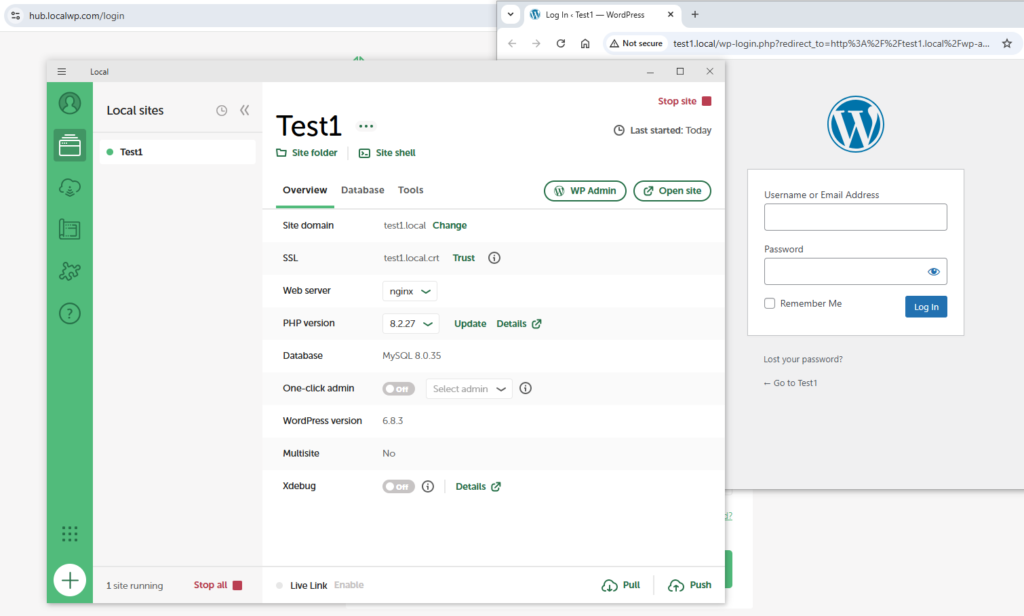Open the Cloud Backups sidebar icon
1024x616 pixels.
tap(70, 187)
